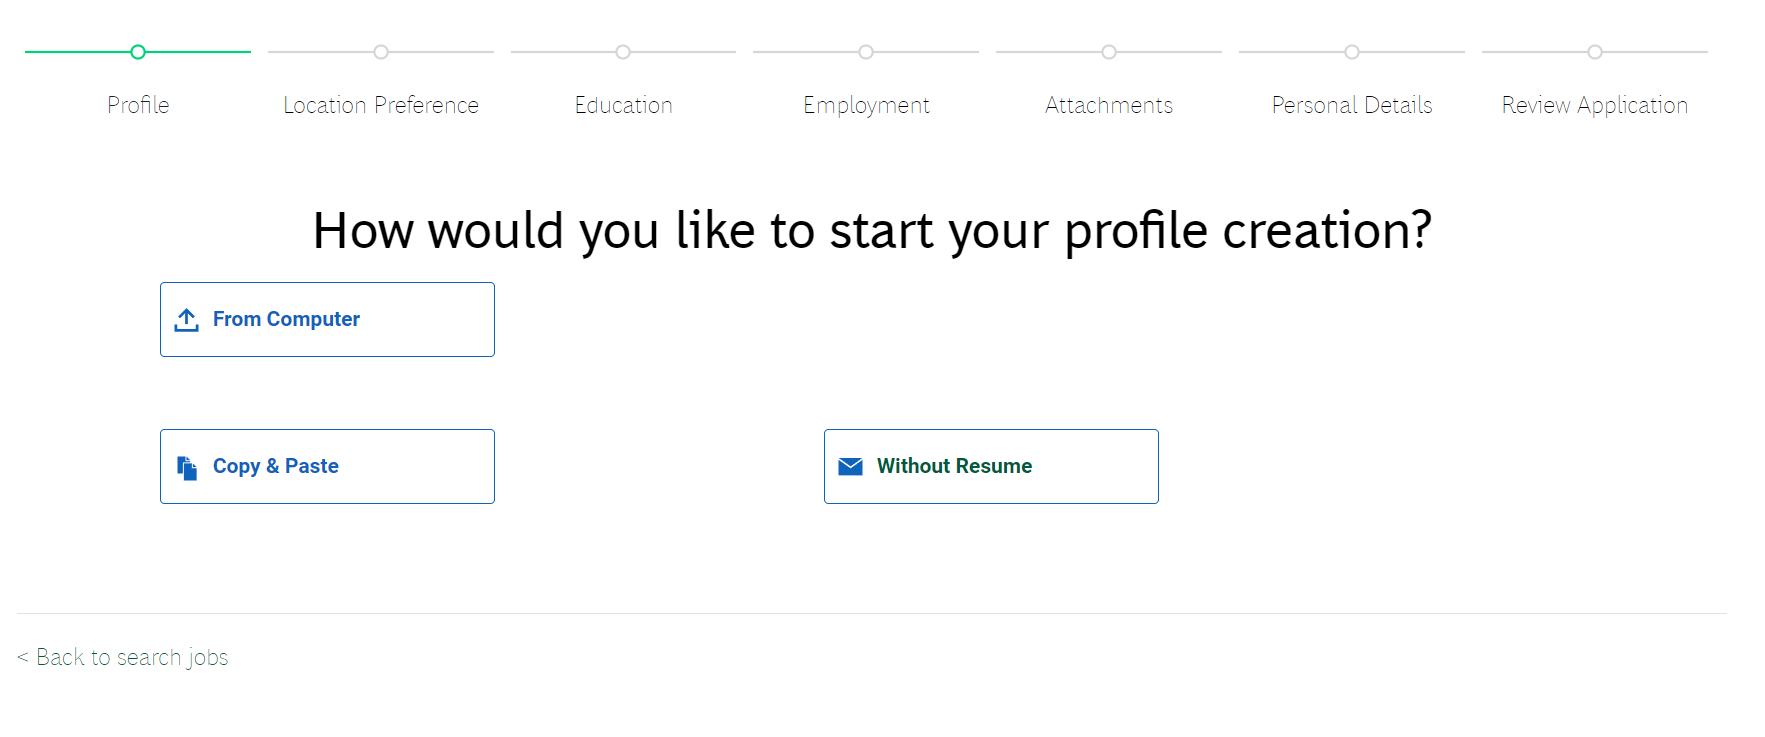Click the Profile step circle marker
This screenshot has width=1765, height=737.
(138, 52)
